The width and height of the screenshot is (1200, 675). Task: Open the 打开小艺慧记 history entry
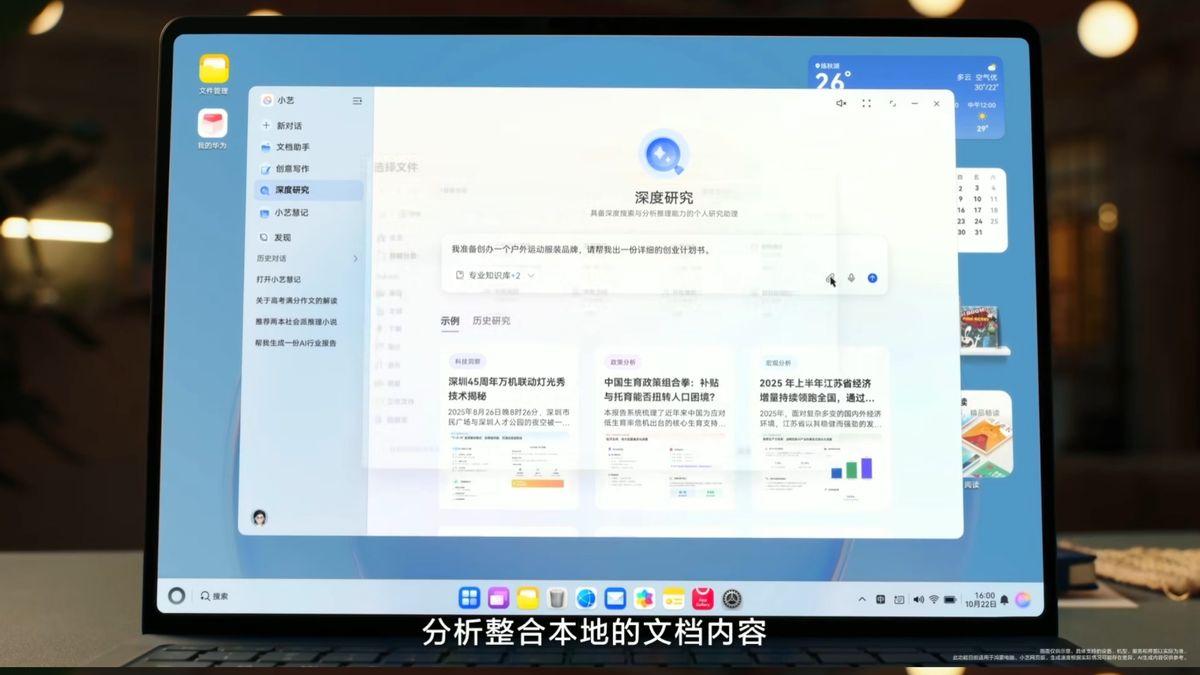(x=281, y=279)
